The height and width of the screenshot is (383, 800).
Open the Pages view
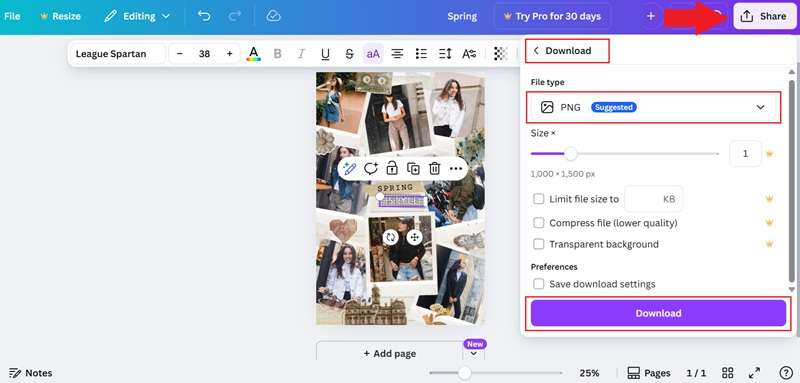click(648, 373)
